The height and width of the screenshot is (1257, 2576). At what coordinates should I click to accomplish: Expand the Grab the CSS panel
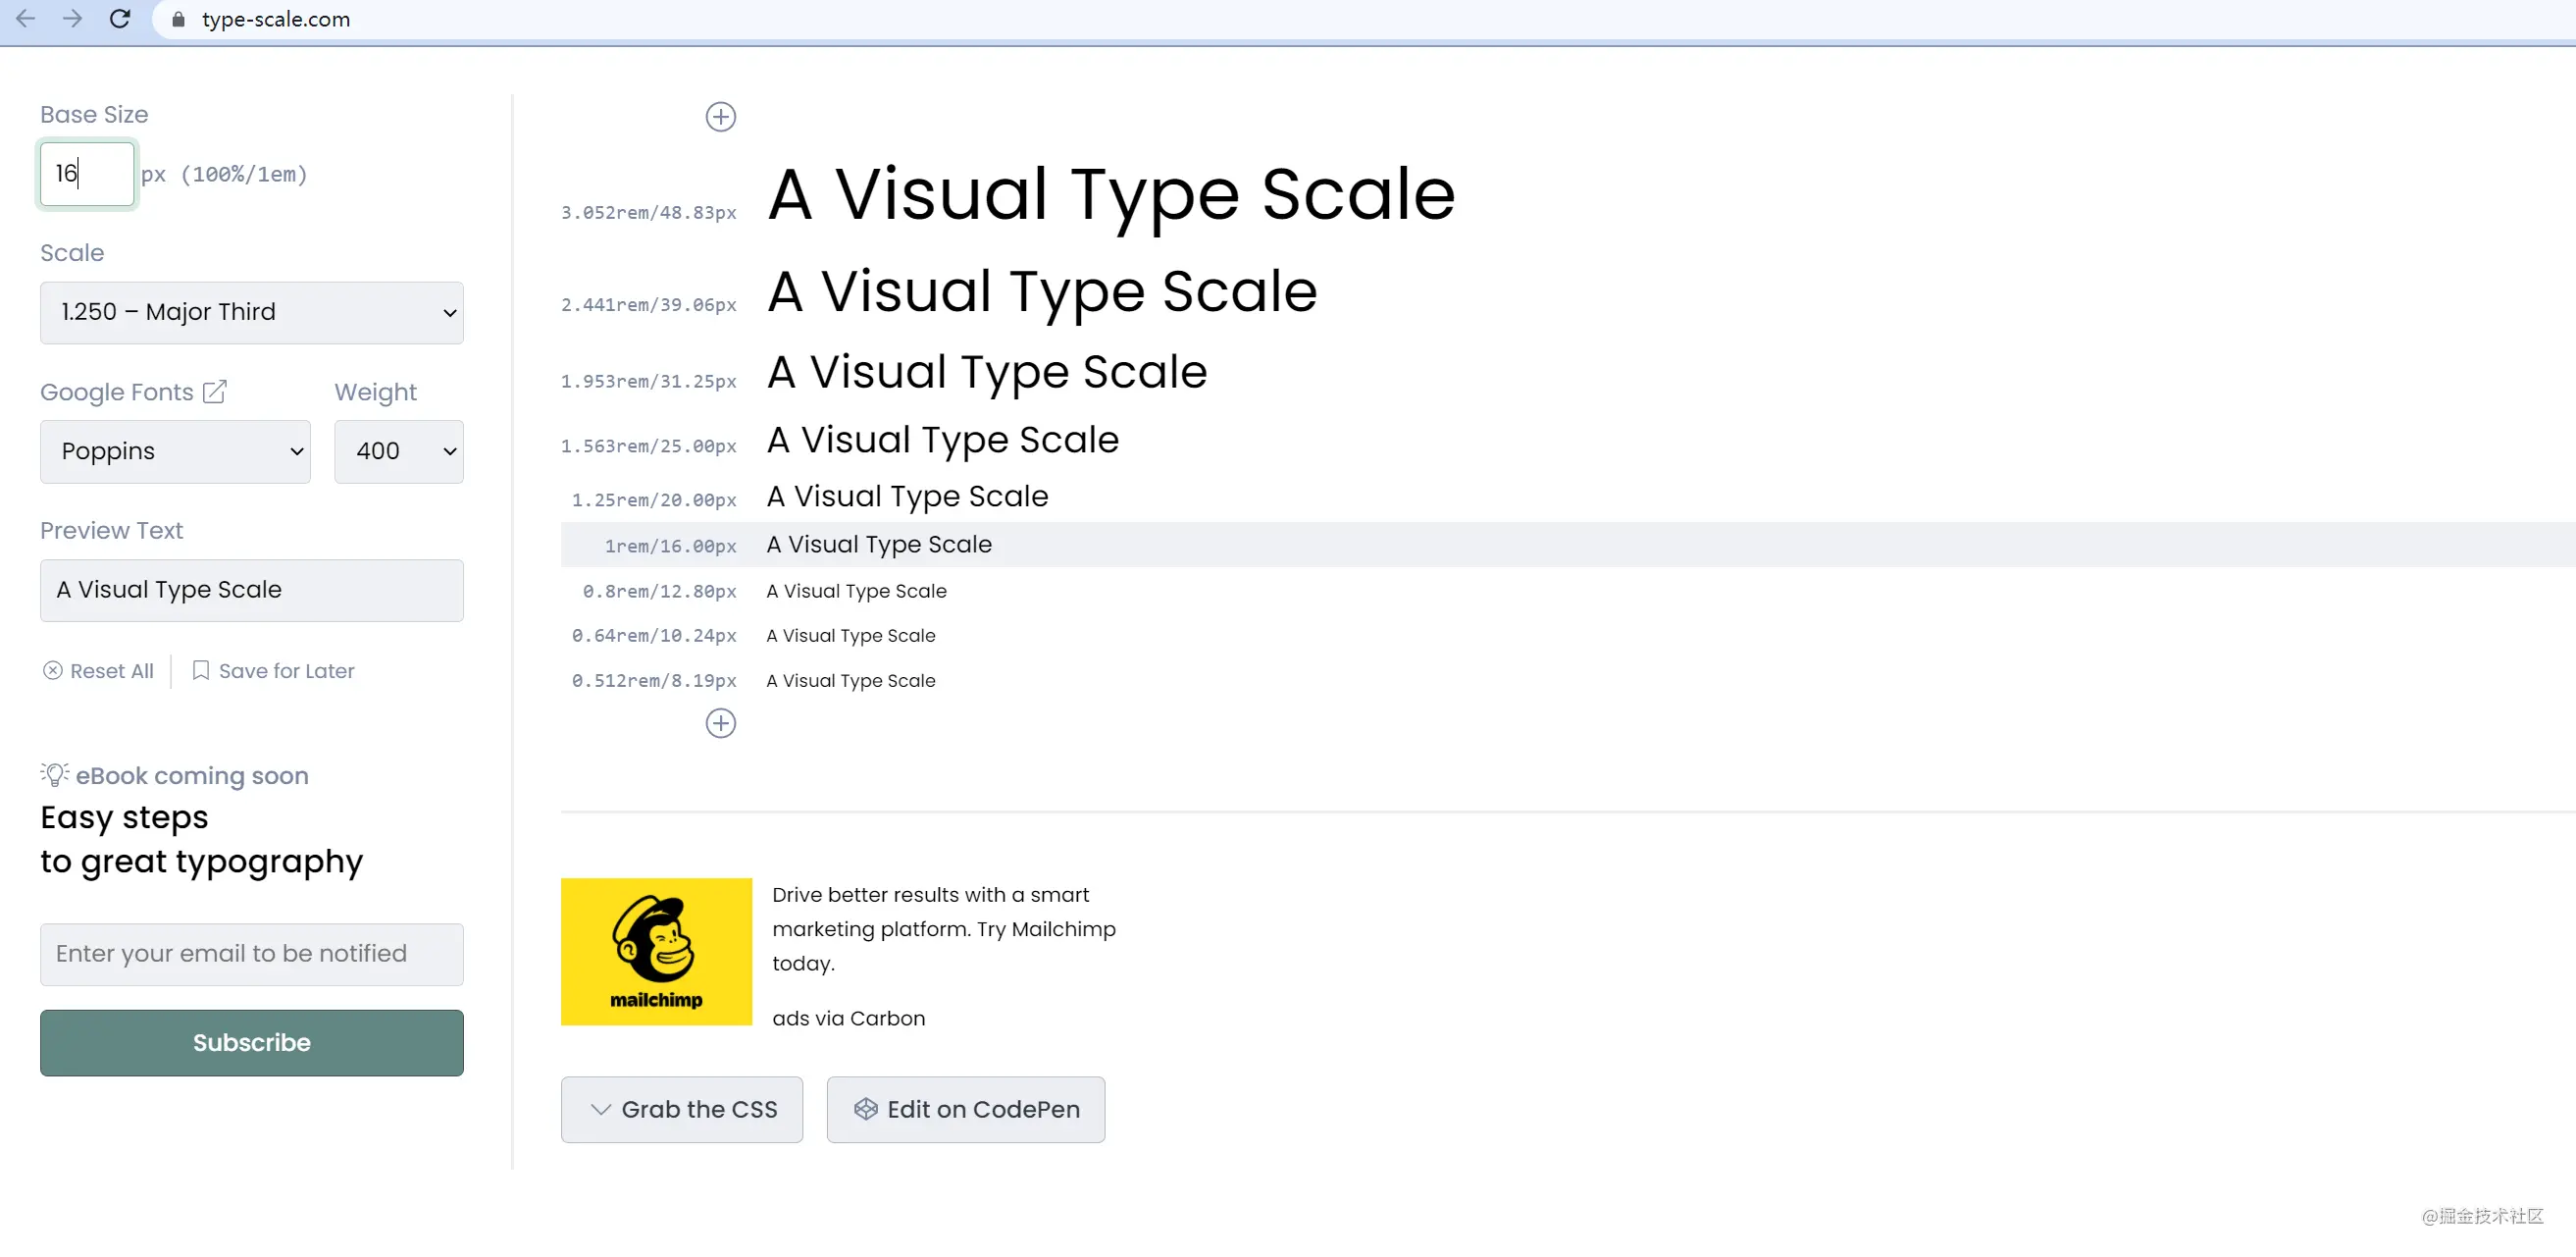pyautogui.click(x=681, y=1109)
